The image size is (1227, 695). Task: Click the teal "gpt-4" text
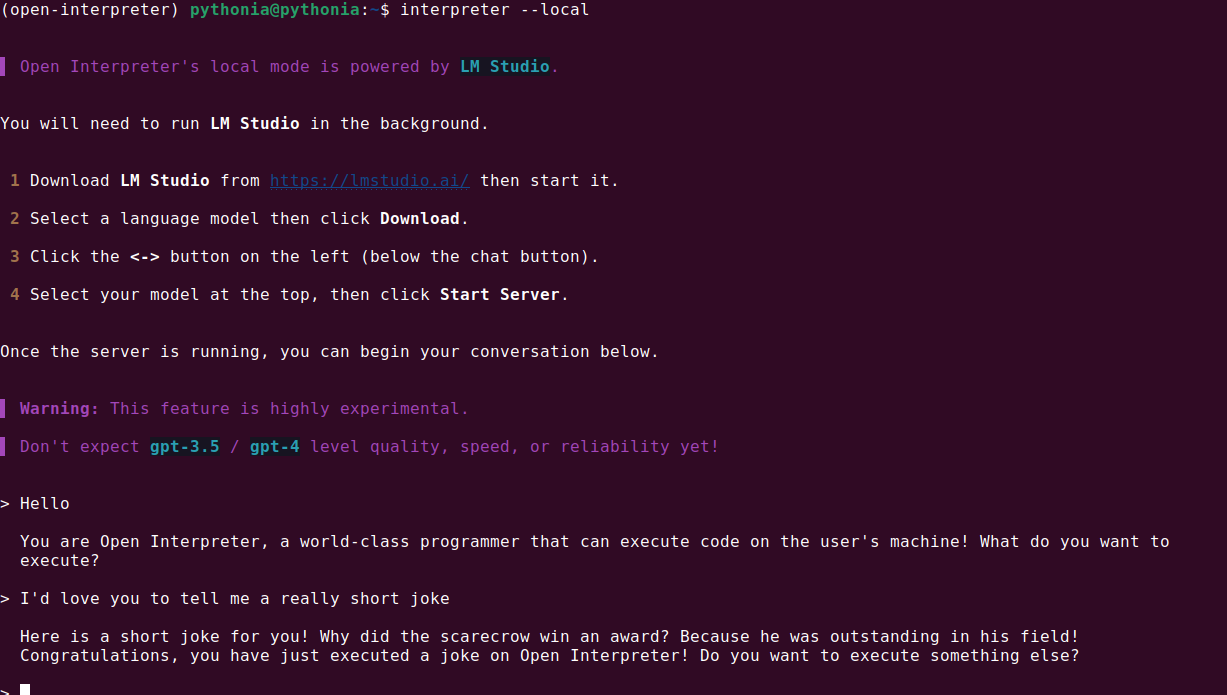[x=274, y=447]
